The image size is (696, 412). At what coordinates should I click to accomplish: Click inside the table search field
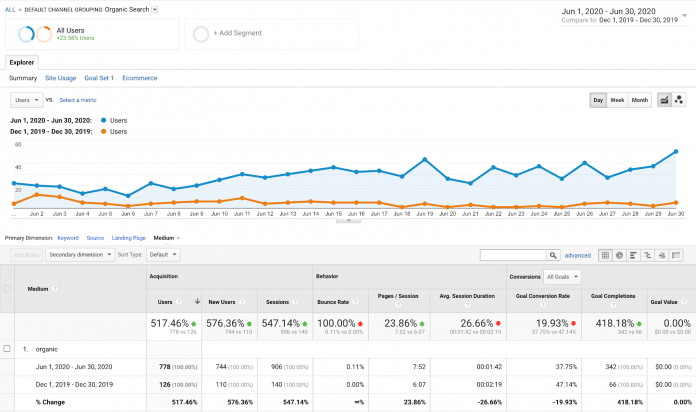[512, 255]
